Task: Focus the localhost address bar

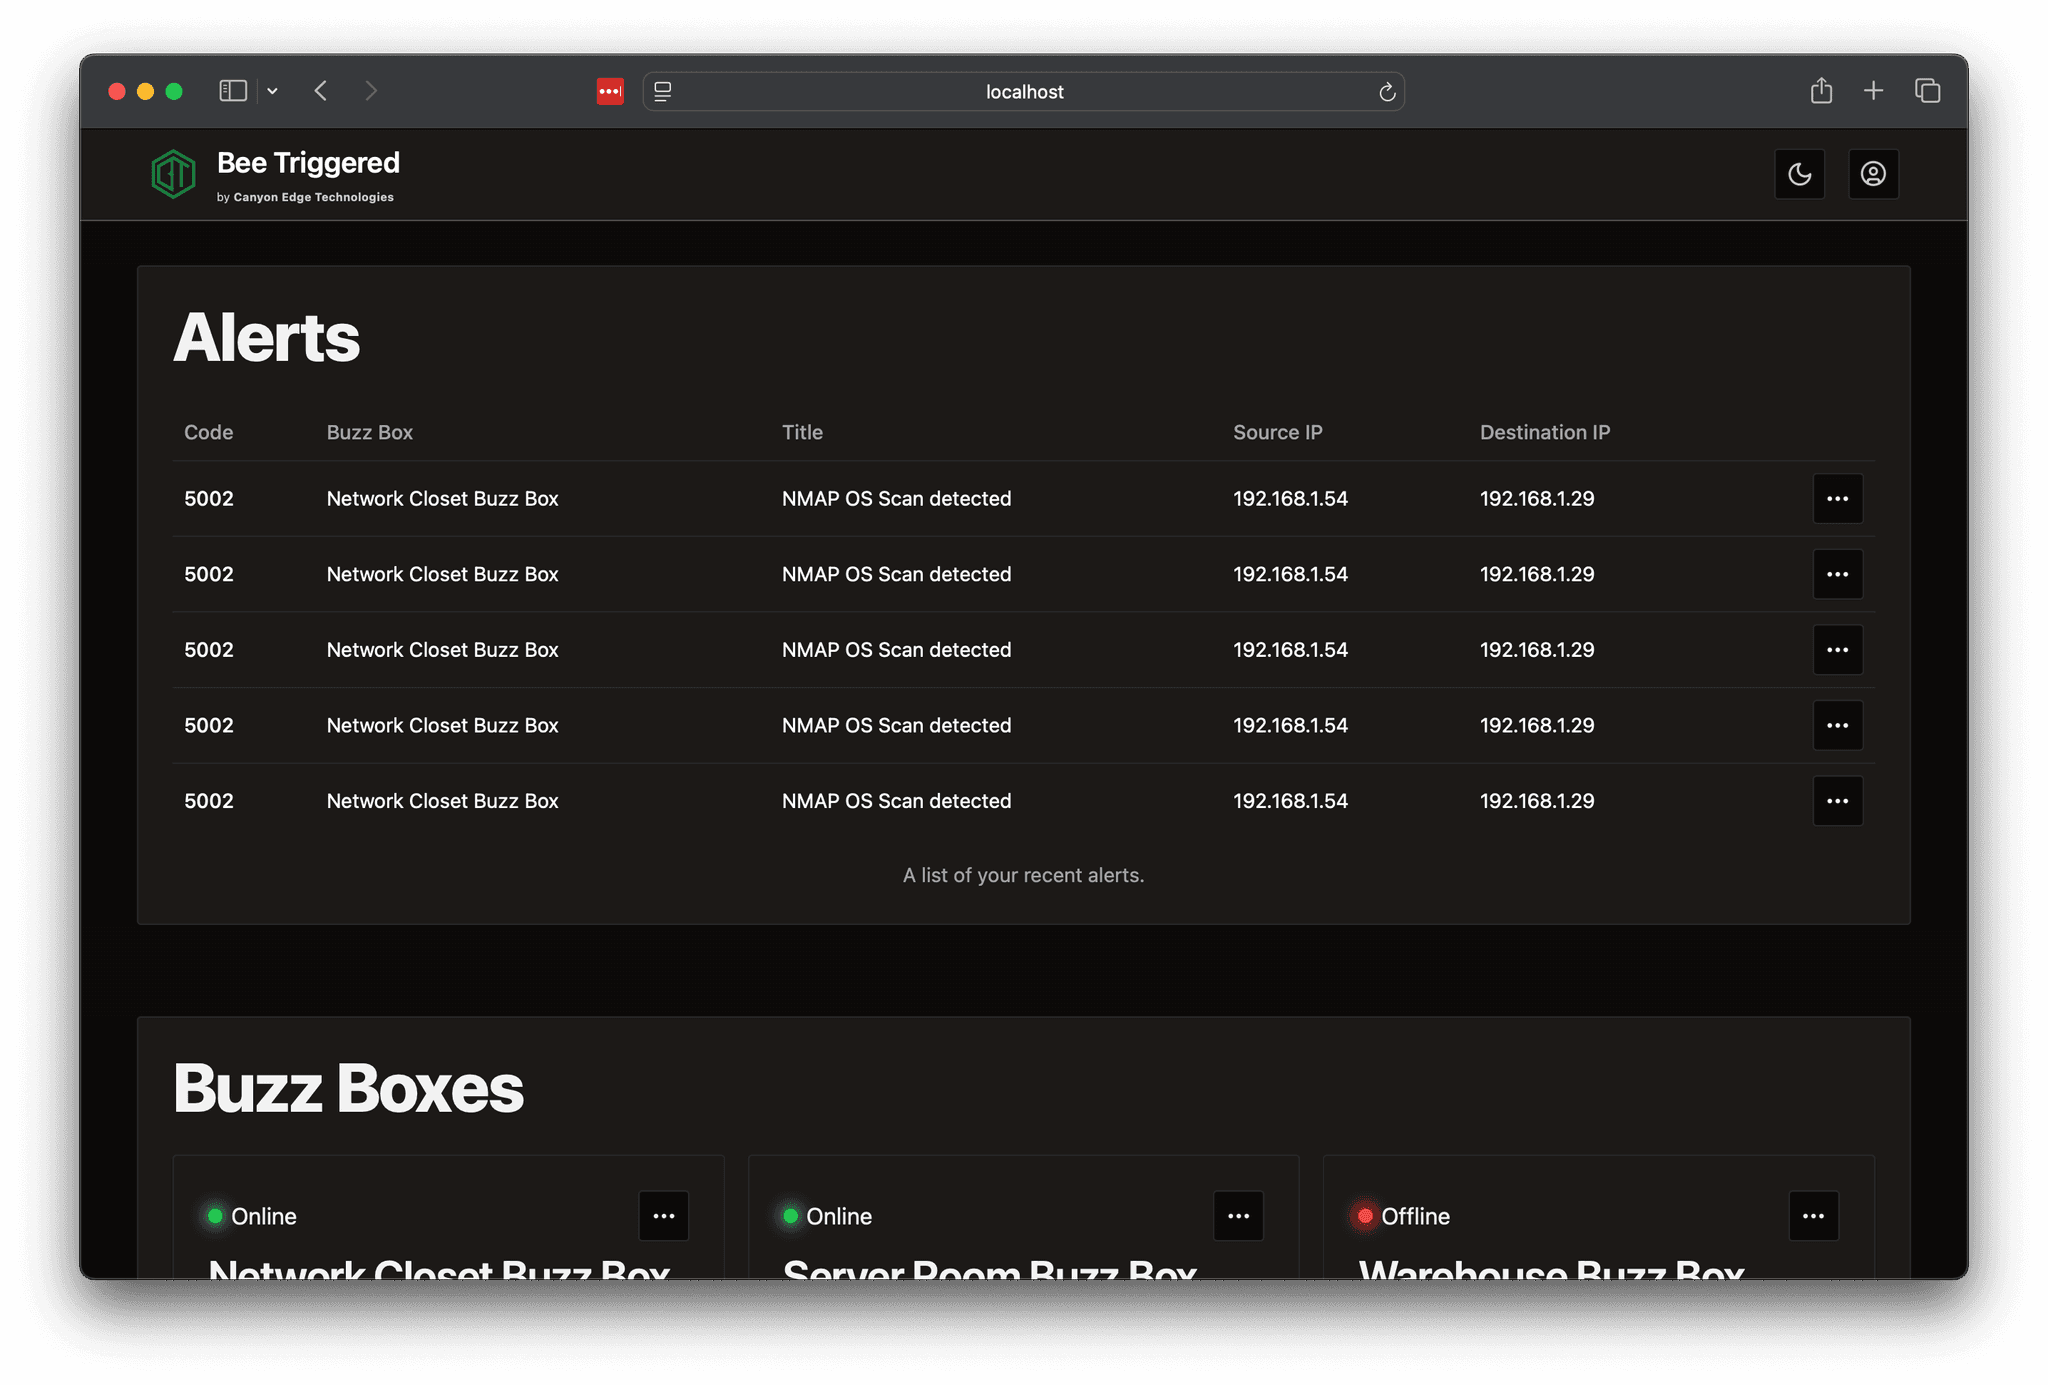Action: click(1024, 91)
